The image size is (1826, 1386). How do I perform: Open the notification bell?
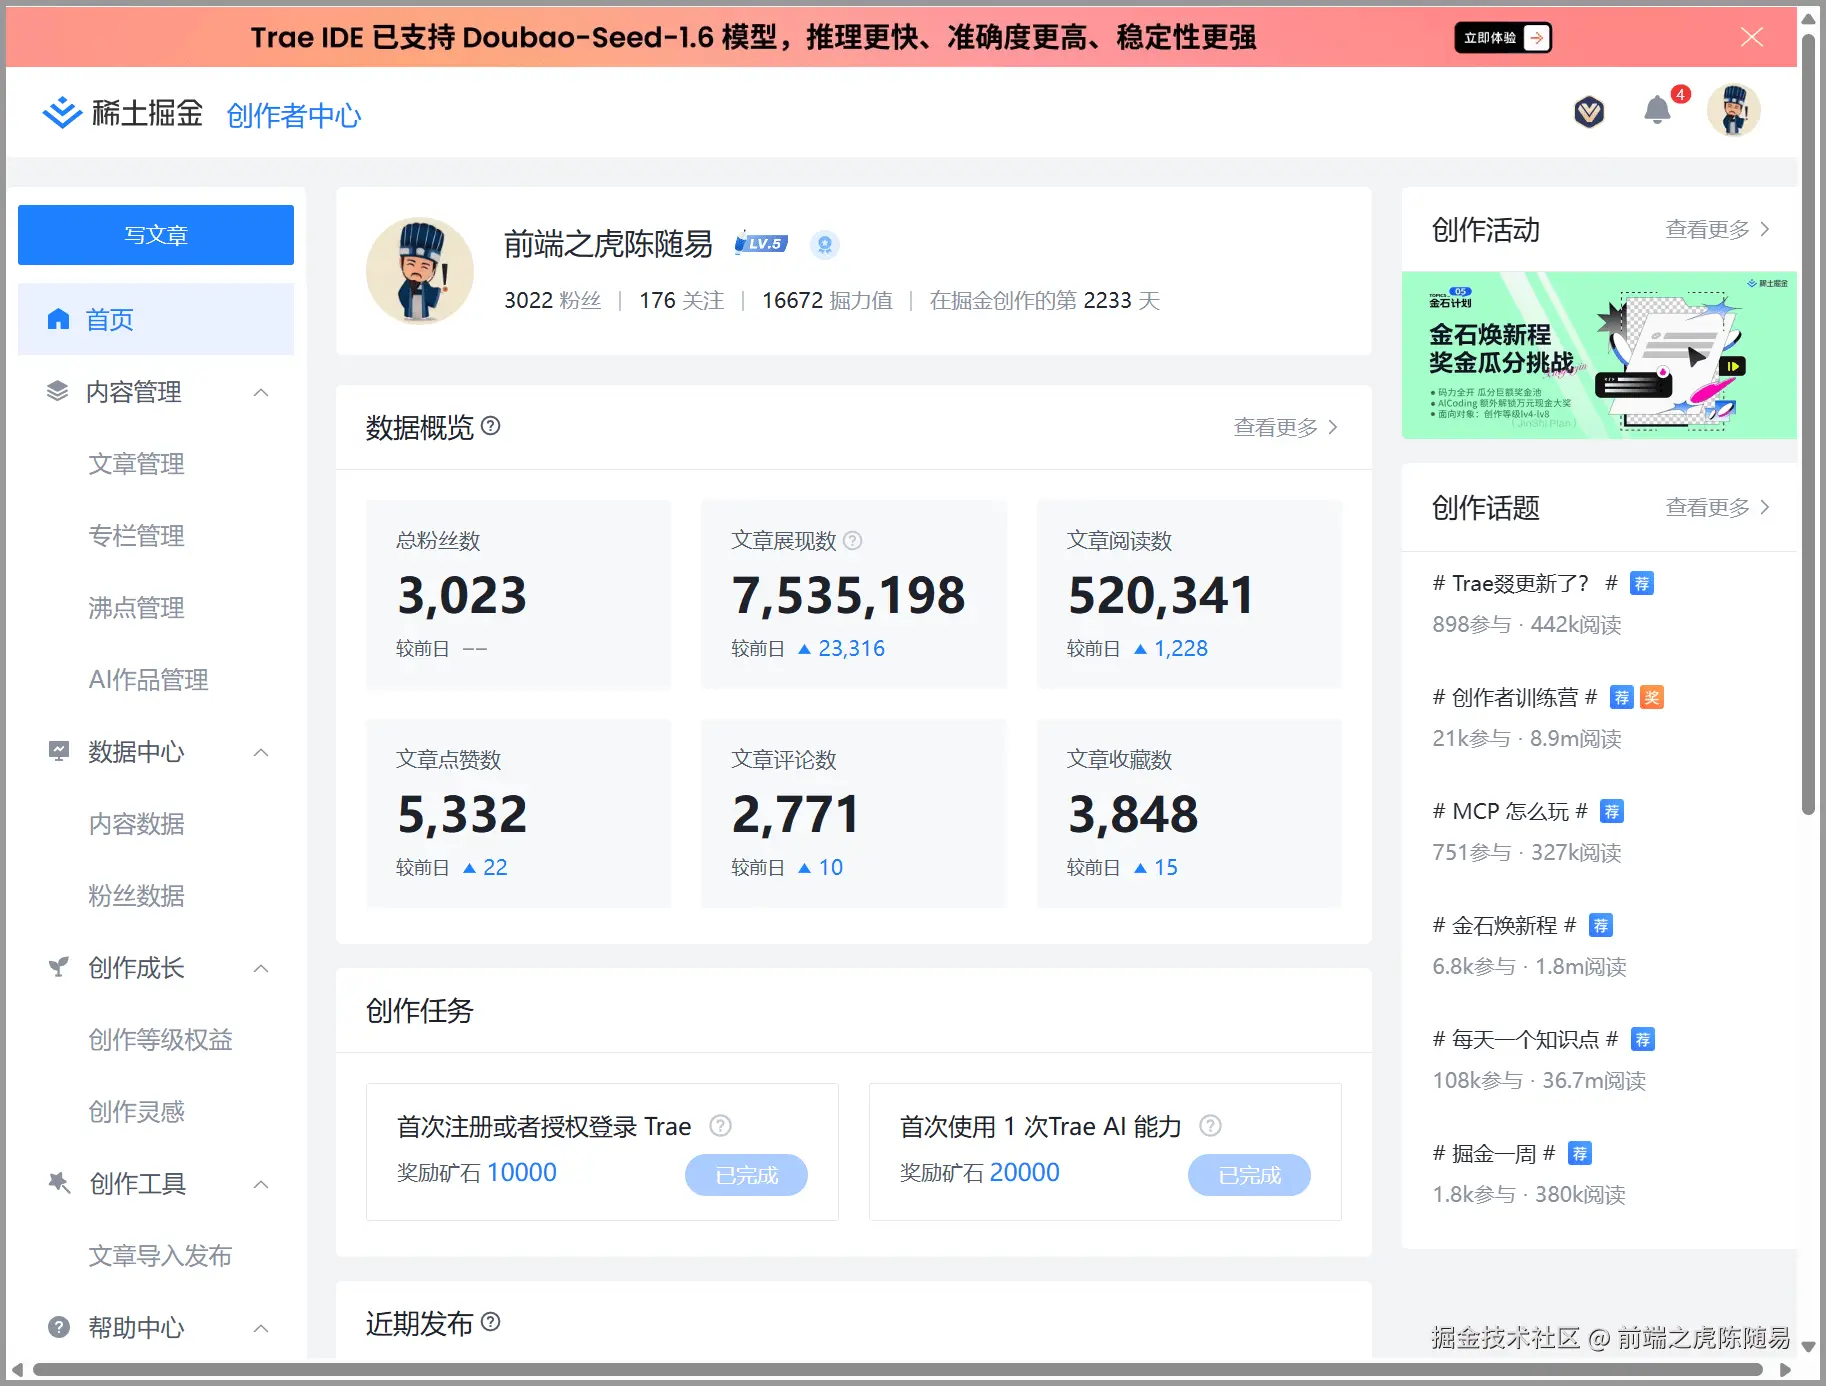pyautogui.click(x=1657, y=110)
